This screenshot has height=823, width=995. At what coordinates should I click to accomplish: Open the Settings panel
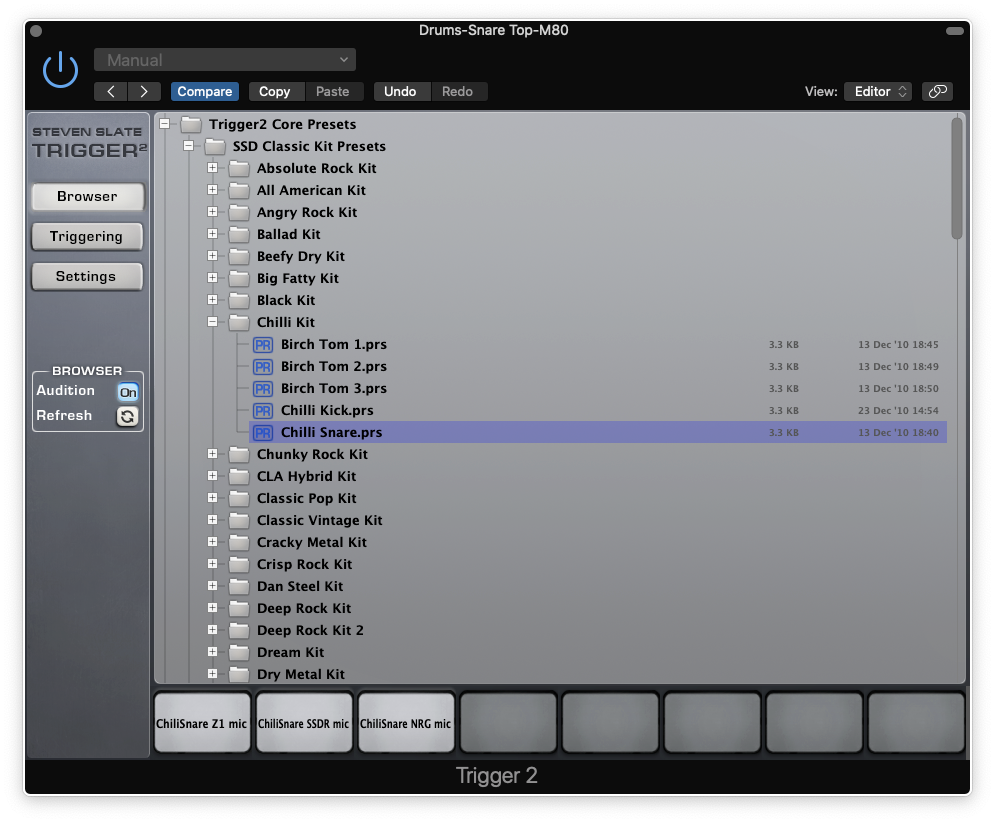87,277
